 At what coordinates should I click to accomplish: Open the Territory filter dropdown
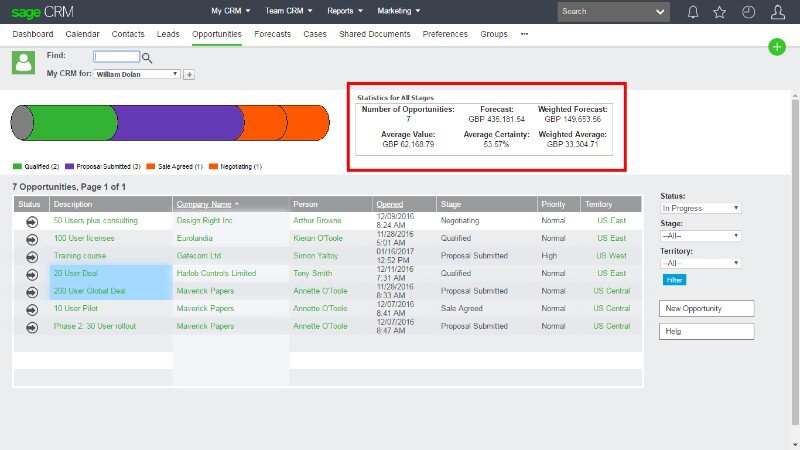(x=700, y=263)
